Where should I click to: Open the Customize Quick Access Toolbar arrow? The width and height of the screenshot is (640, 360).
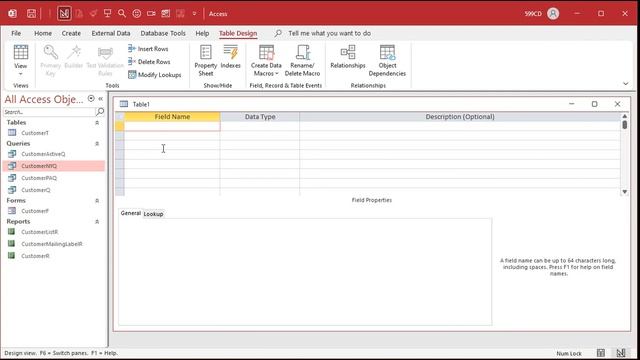[194, 13]
